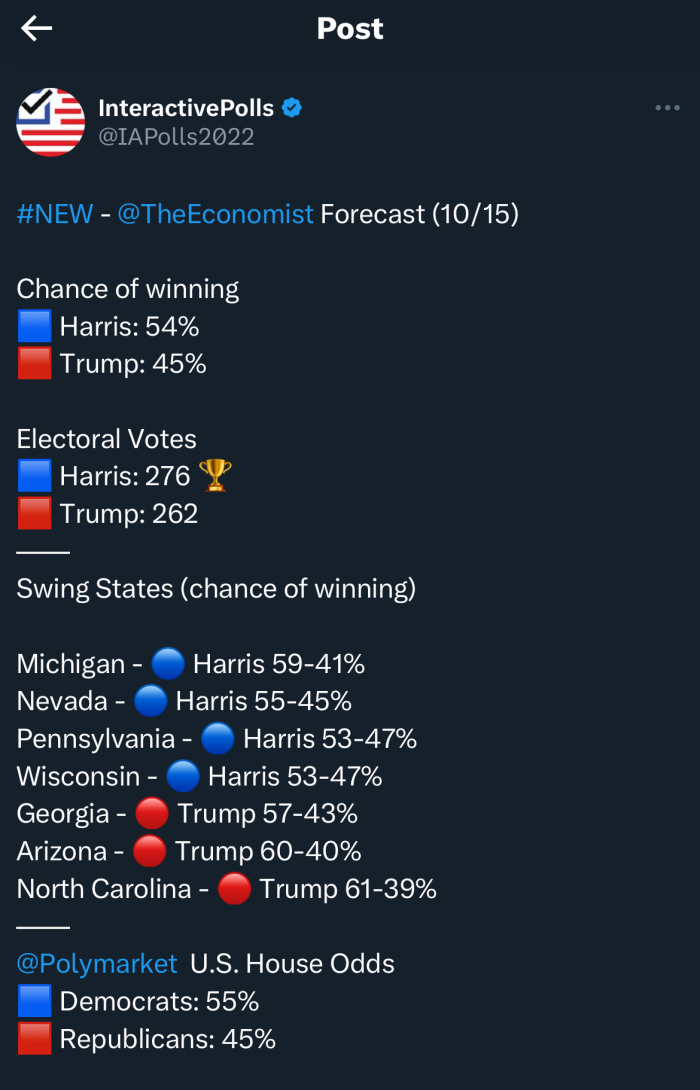Tap the red square next to Trump 45%

coord(34,364)
